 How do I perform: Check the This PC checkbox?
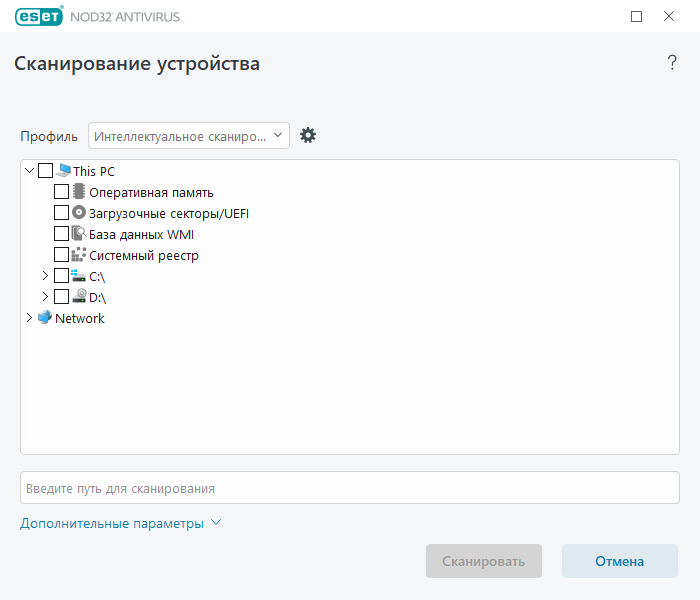click(46, 171)
